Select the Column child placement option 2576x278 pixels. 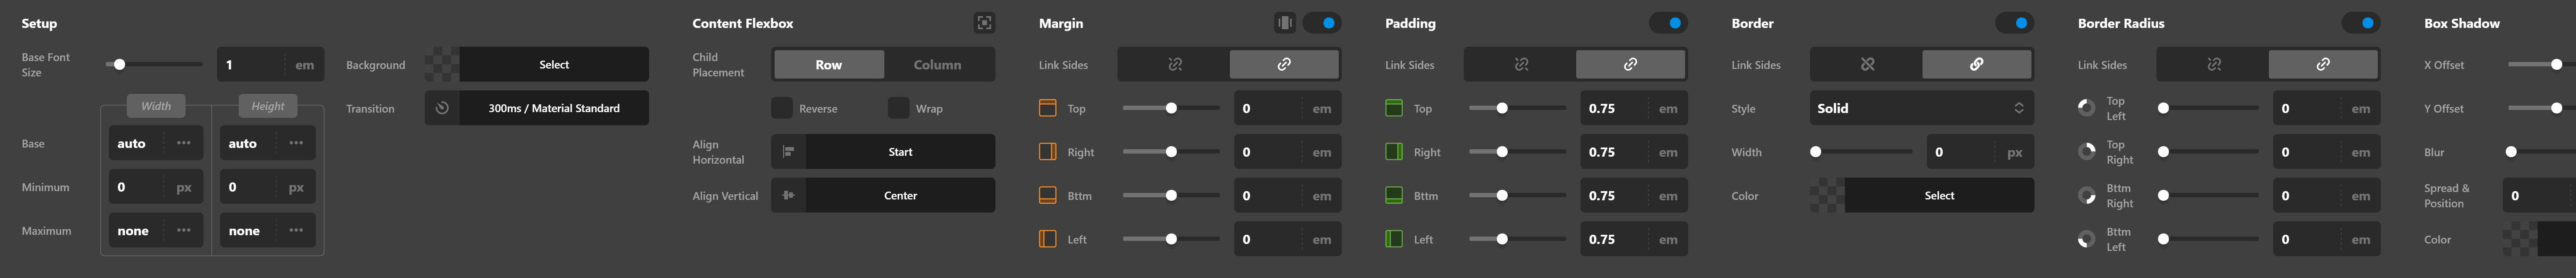(x=938, y=64)
